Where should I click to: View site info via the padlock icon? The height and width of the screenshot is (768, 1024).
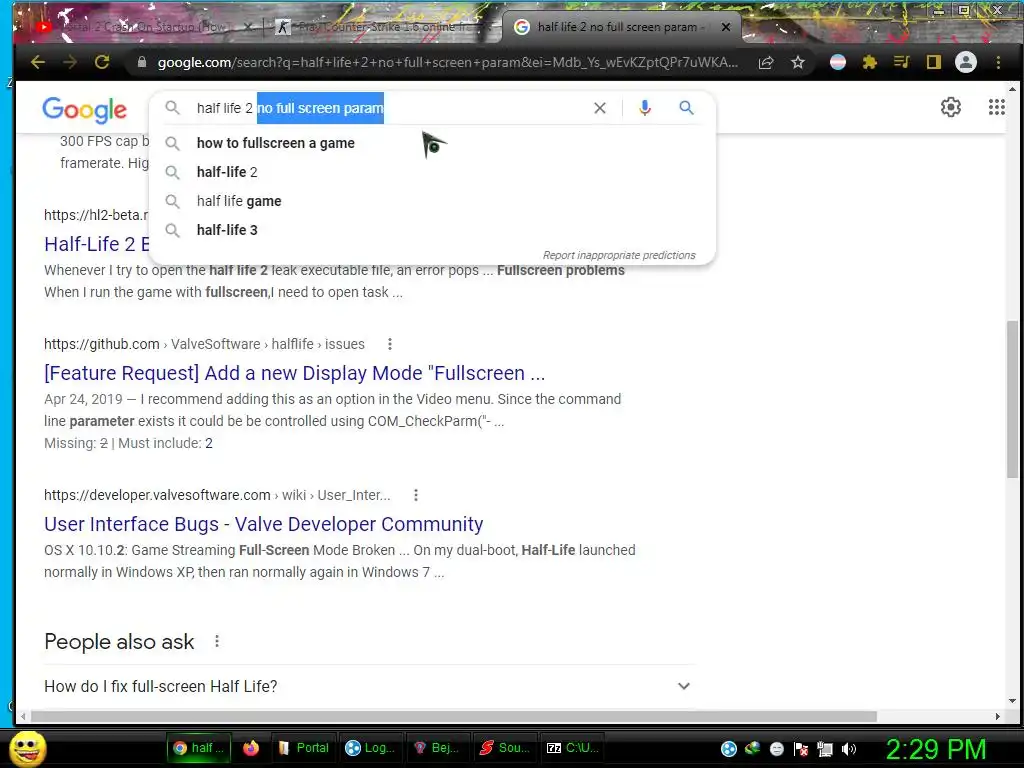pos(142,62)
